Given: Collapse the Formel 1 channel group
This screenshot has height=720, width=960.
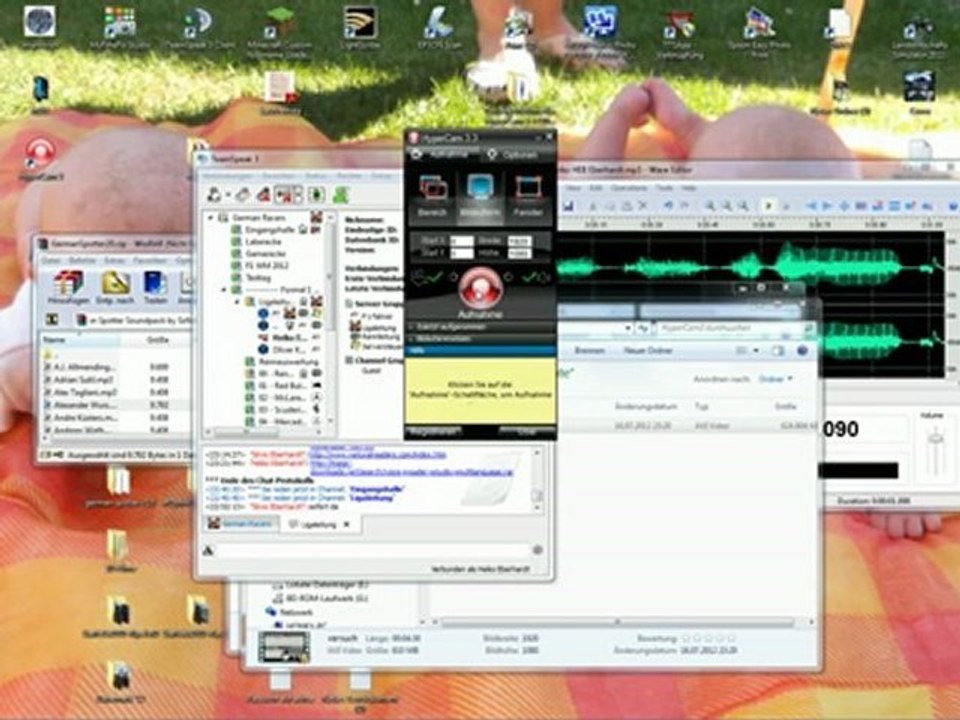Looking at the screenshot, I should (224, 290).
